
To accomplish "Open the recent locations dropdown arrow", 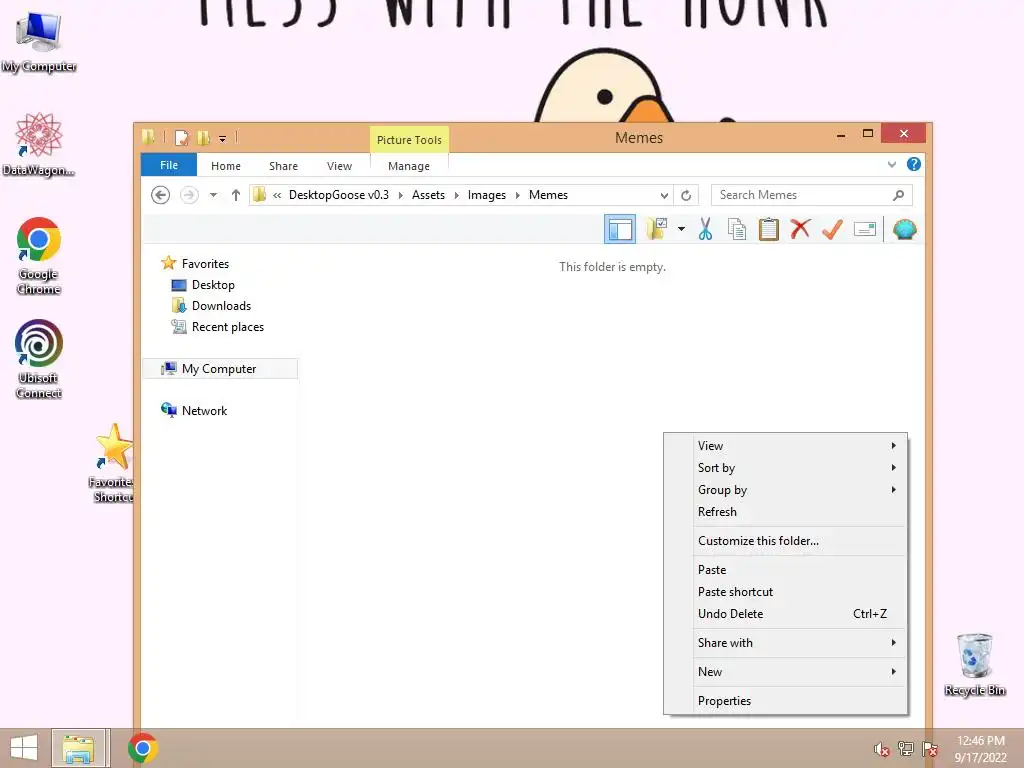I will pyautogui.click(x=213, y=195).
